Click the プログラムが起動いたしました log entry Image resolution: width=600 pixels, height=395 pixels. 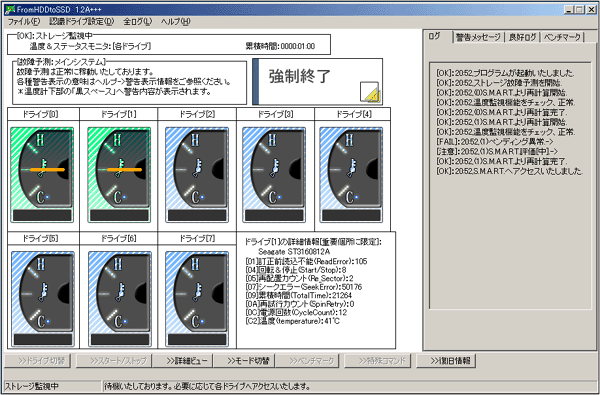pos(505,73)
